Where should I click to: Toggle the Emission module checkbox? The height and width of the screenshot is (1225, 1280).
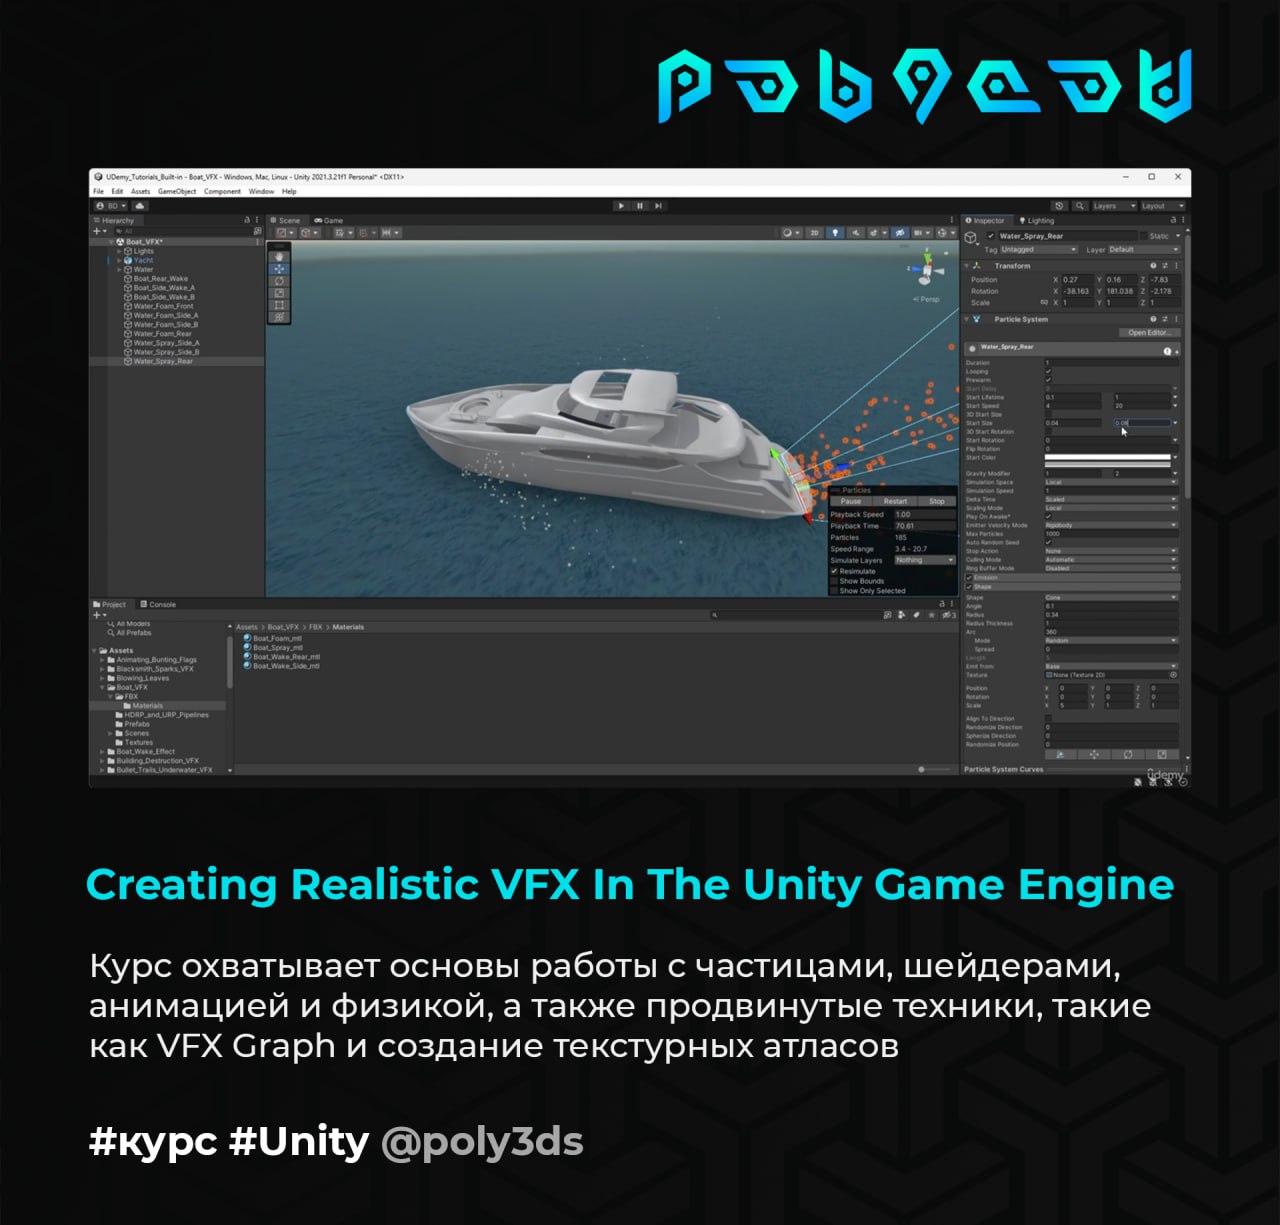[x=968, y=577]
